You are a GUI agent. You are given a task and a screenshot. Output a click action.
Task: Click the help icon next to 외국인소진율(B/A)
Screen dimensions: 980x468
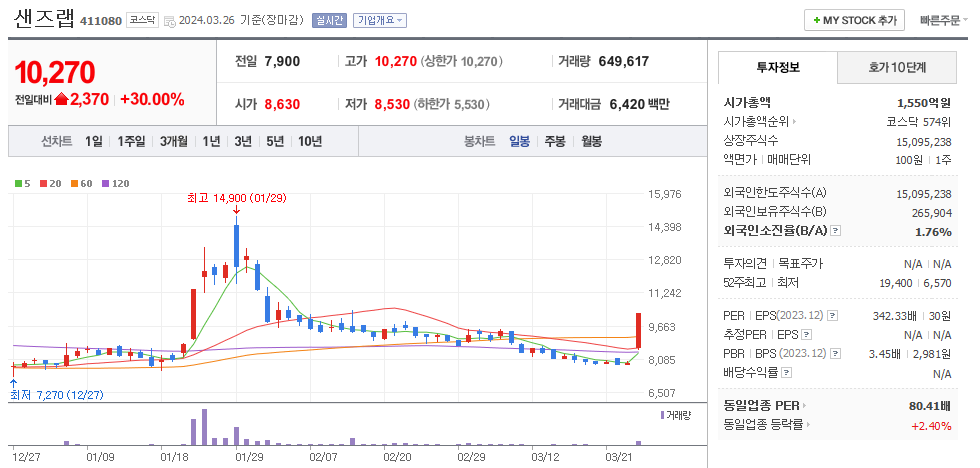click(836, 231)
